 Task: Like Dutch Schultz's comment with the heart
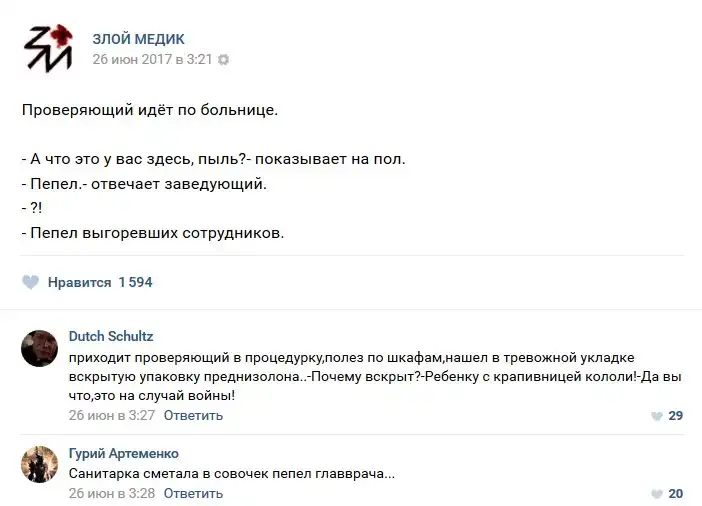click(x=656, y=416)
